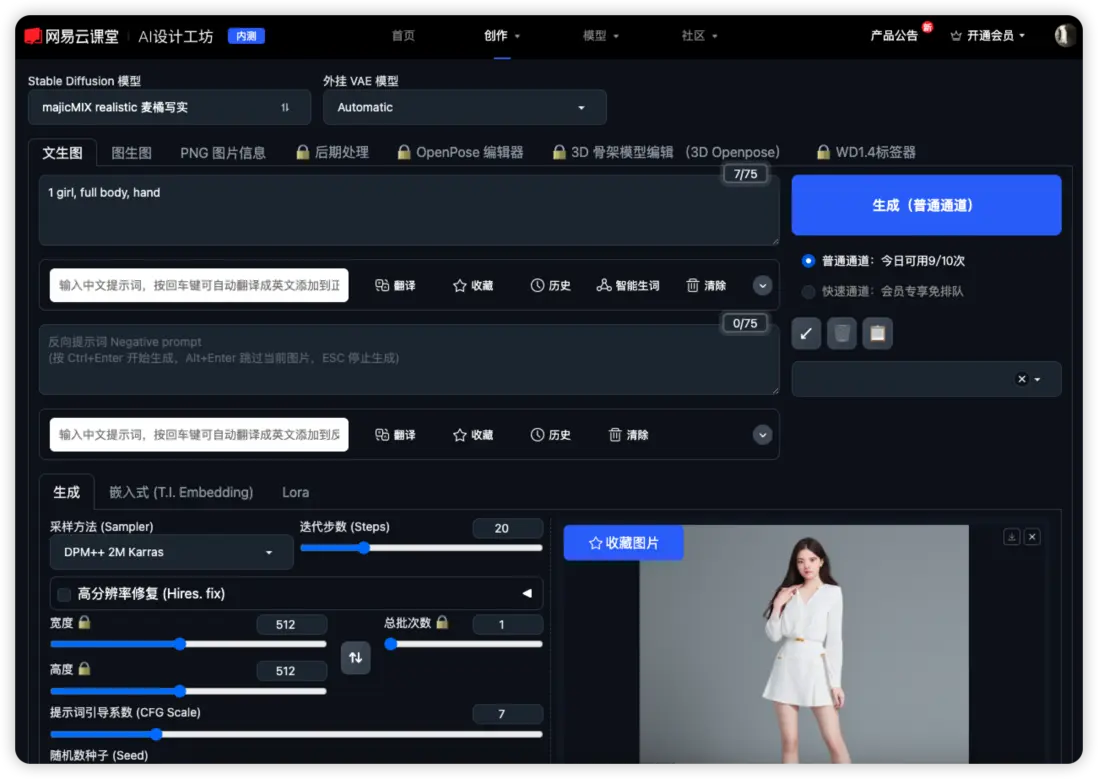Click the 收藏 star icon for negative prompt row
This screenshot has height=779, width=1098.
(472, 434)
